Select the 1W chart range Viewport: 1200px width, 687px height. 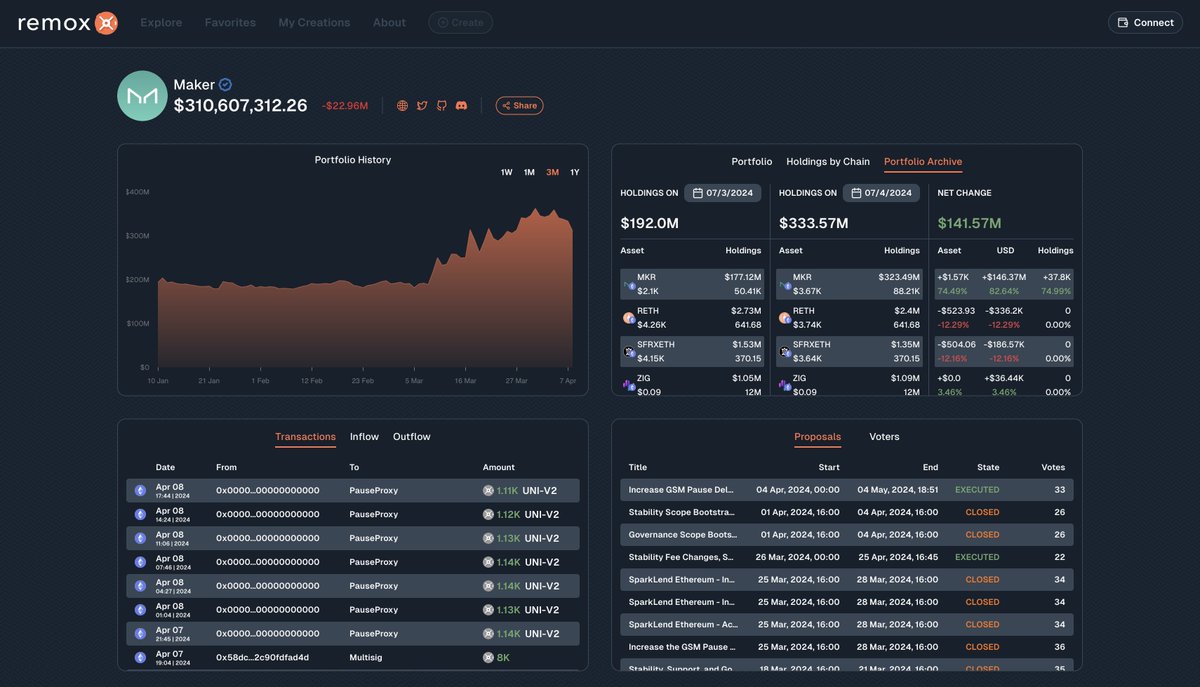pos(507,172)
